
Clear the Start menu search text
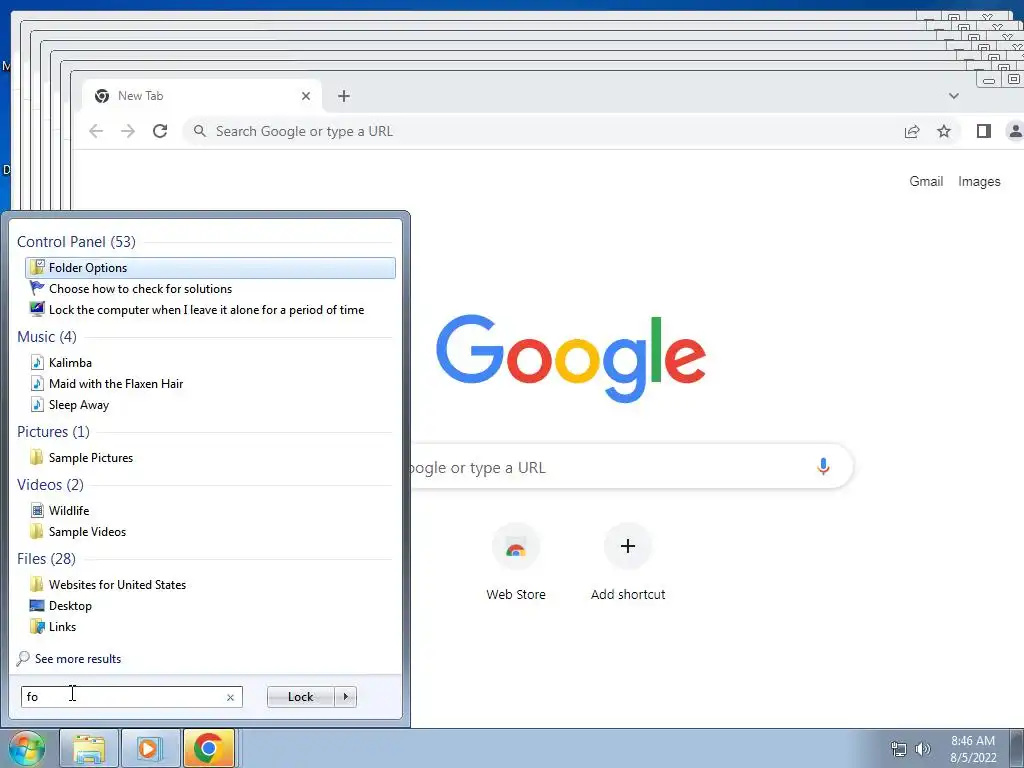tap(231, 697)
